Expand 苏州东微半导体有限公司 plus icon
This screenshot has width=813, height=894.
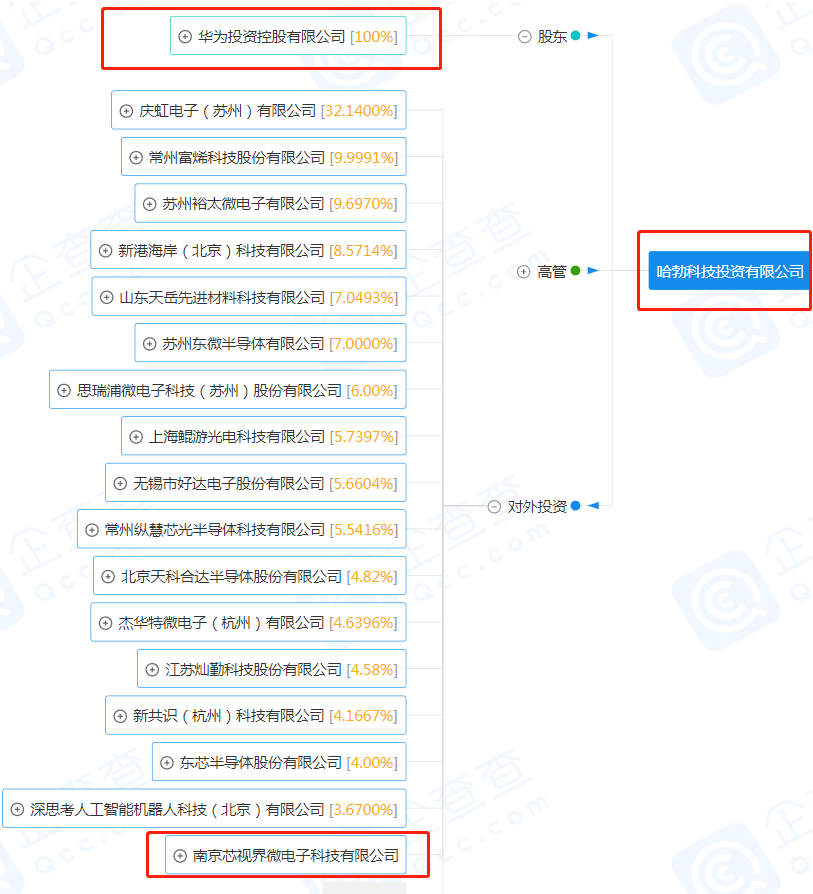(149, 344)
